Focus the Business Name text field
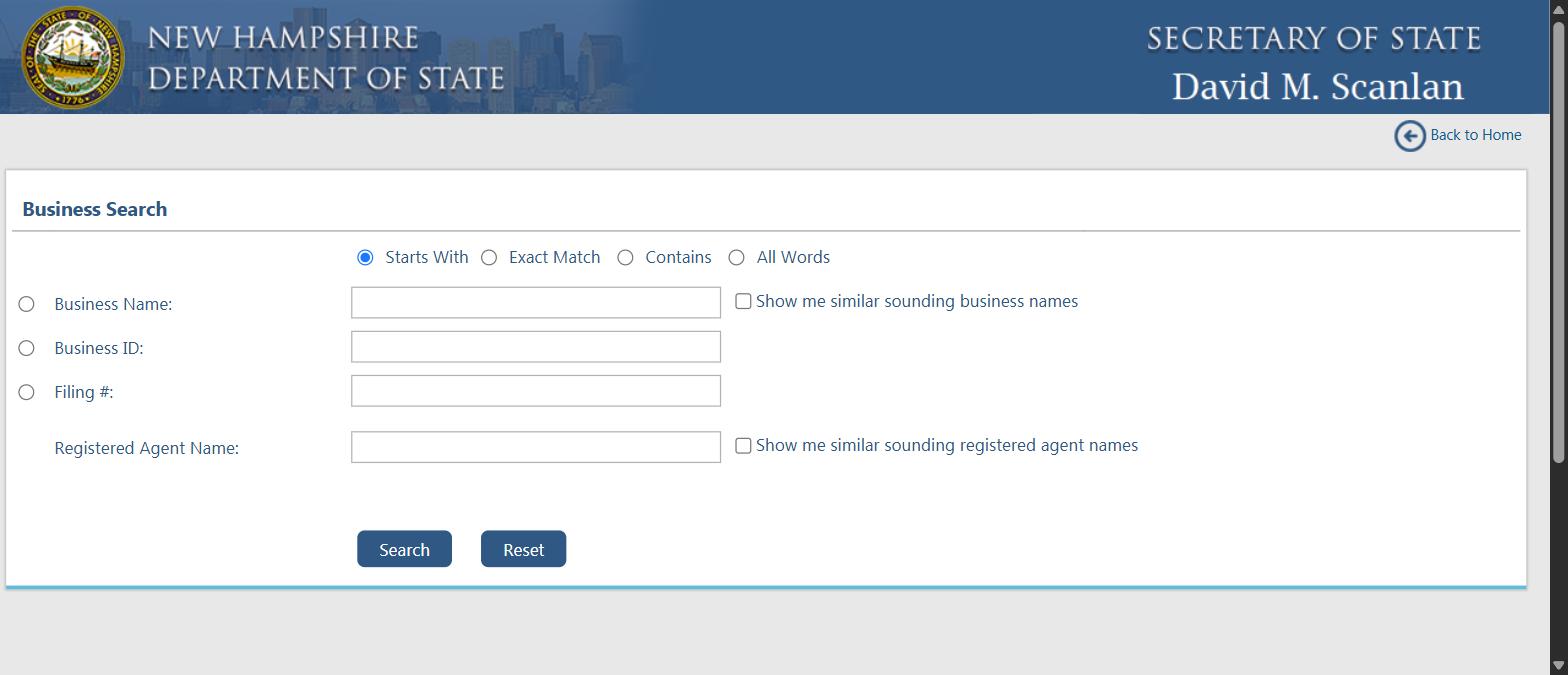The height and width of the screenshot is (675, 1568). tap(536, 303)
